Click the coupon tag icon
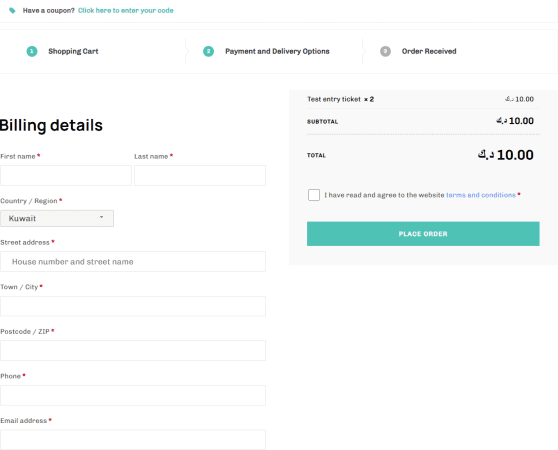Viewport: 558px width, 450px height. [x=12, y=10]
